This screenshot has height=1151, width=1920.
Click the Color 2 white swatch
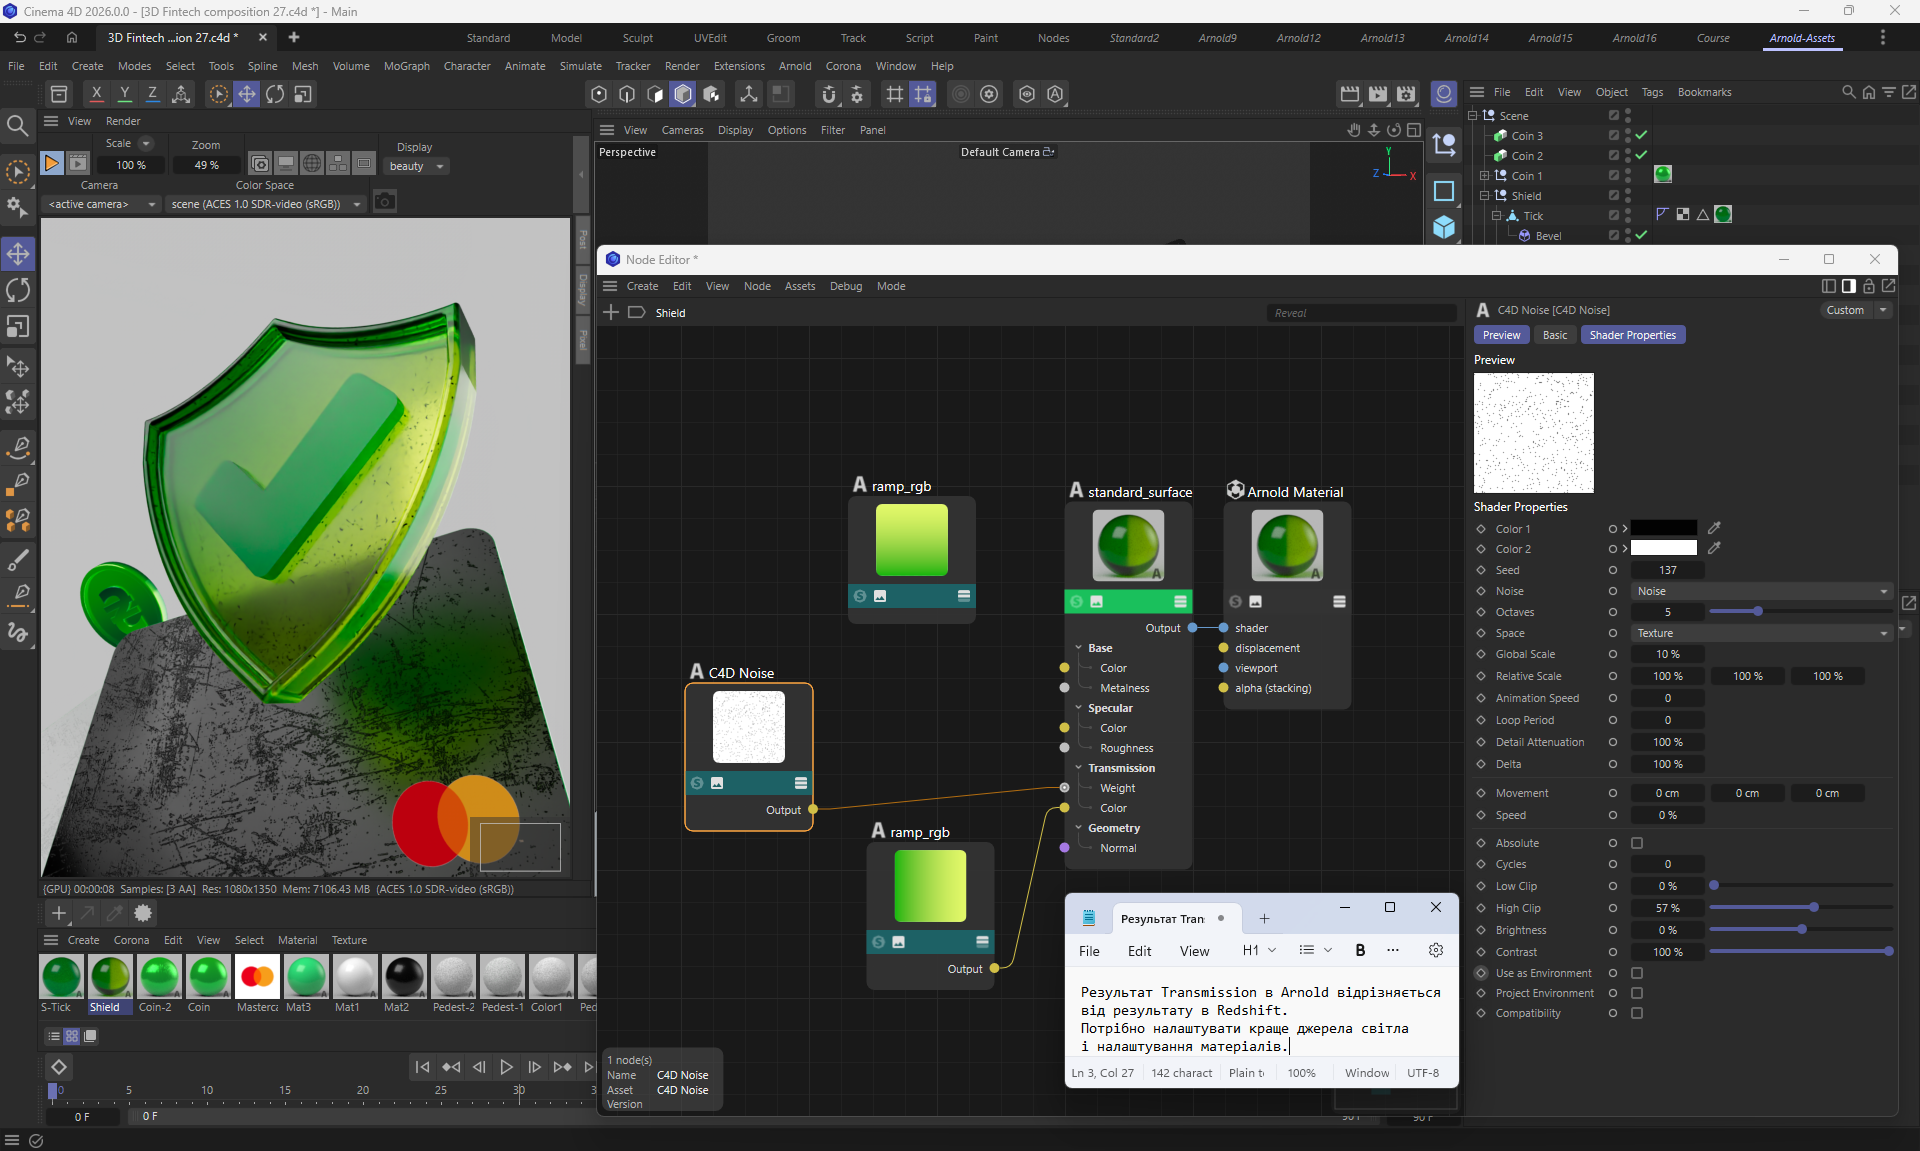pyautogui.click(x=1664, y=548)
